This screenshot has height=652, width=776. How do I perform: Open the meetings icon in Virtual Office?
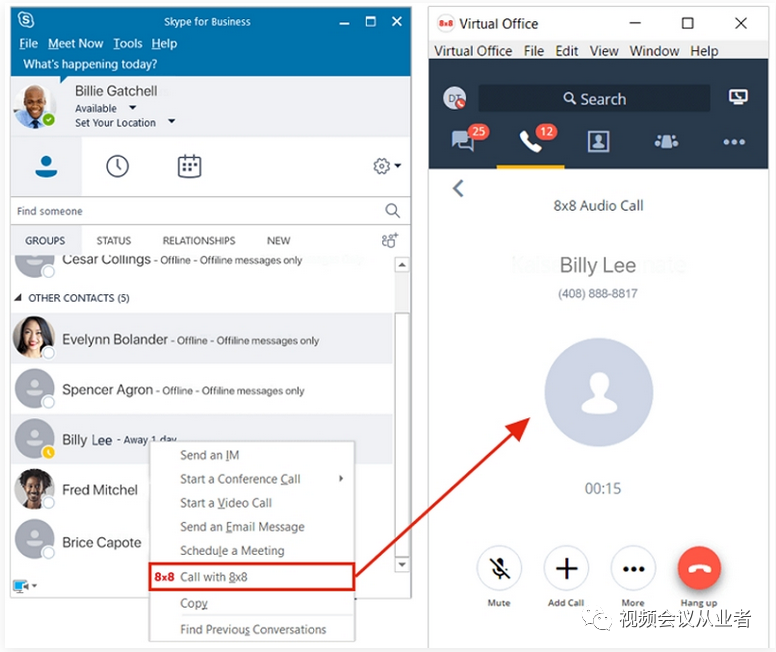click(x=666, y=142)
